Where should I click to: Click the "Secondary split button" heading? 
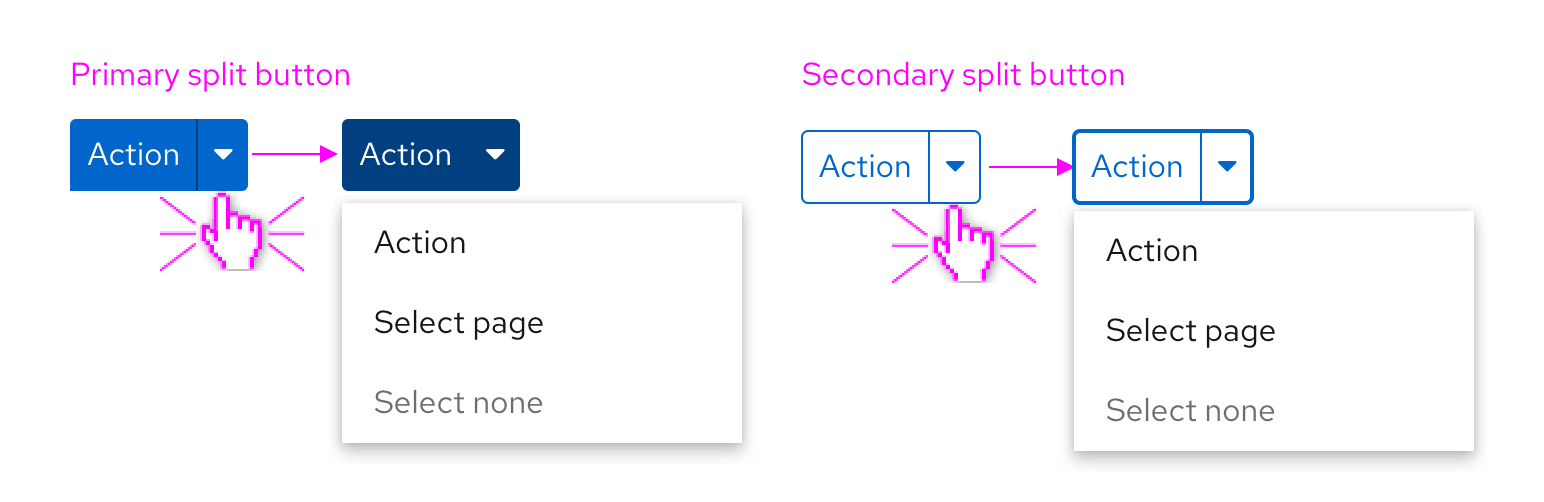coord(963,75)
